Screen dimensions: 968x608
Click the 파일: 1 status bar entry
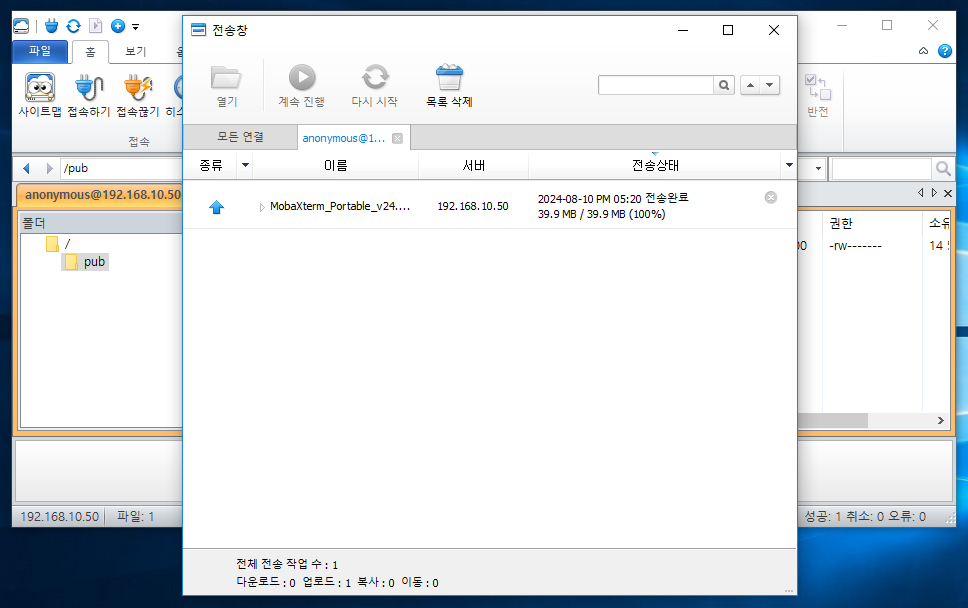point(136,517)
